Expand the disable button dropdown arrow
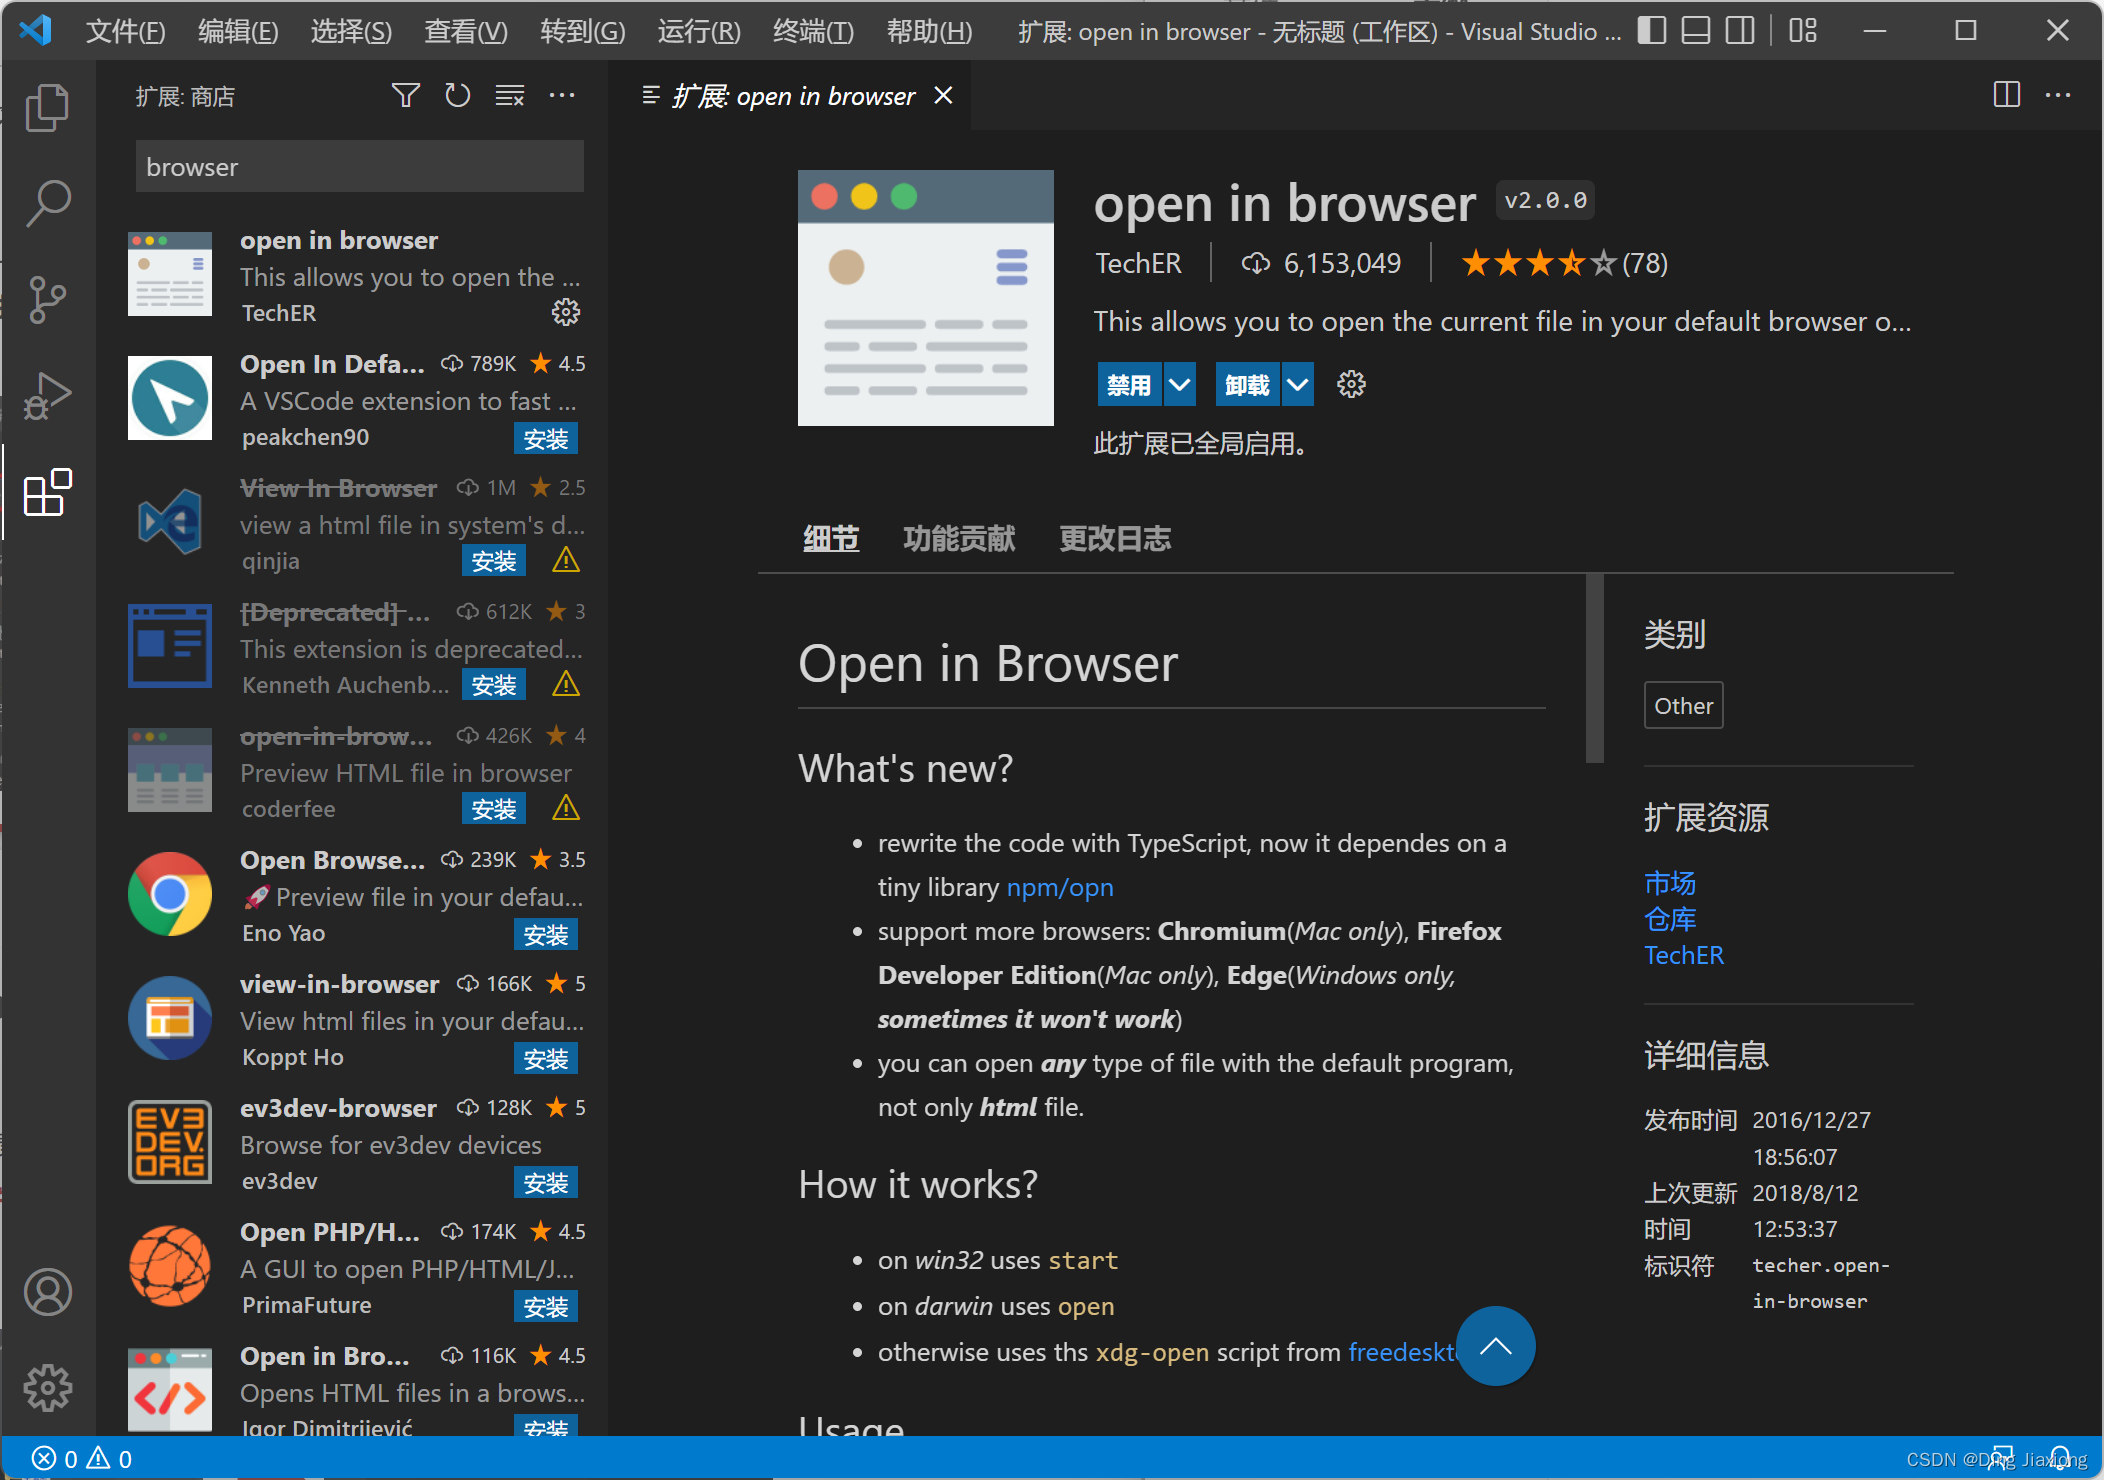The width and height of the screenshot is (2104, 1480). coord(1180,385)
